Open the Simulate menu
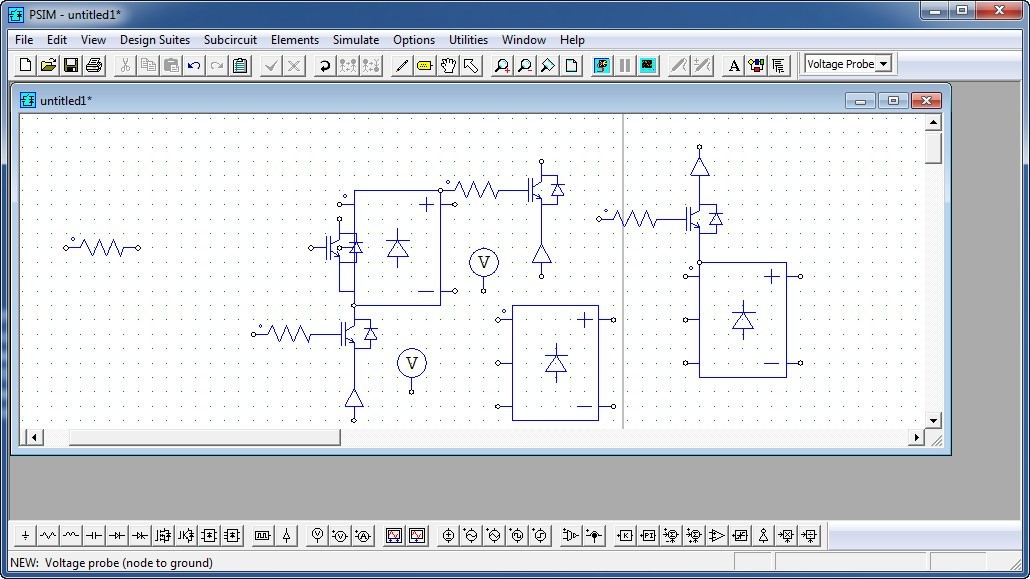The height and width of the screenshot is (579, 1030). [x=355, y=40]
